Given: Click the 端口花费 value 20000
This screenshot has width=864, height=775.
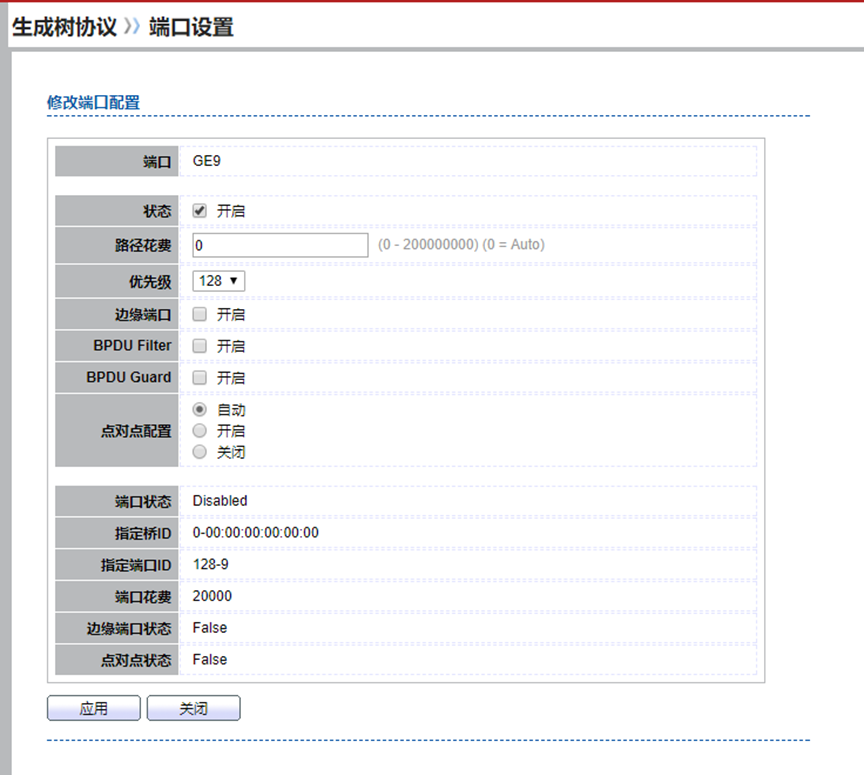Looking at the screenshot, I should click(212, 597).
